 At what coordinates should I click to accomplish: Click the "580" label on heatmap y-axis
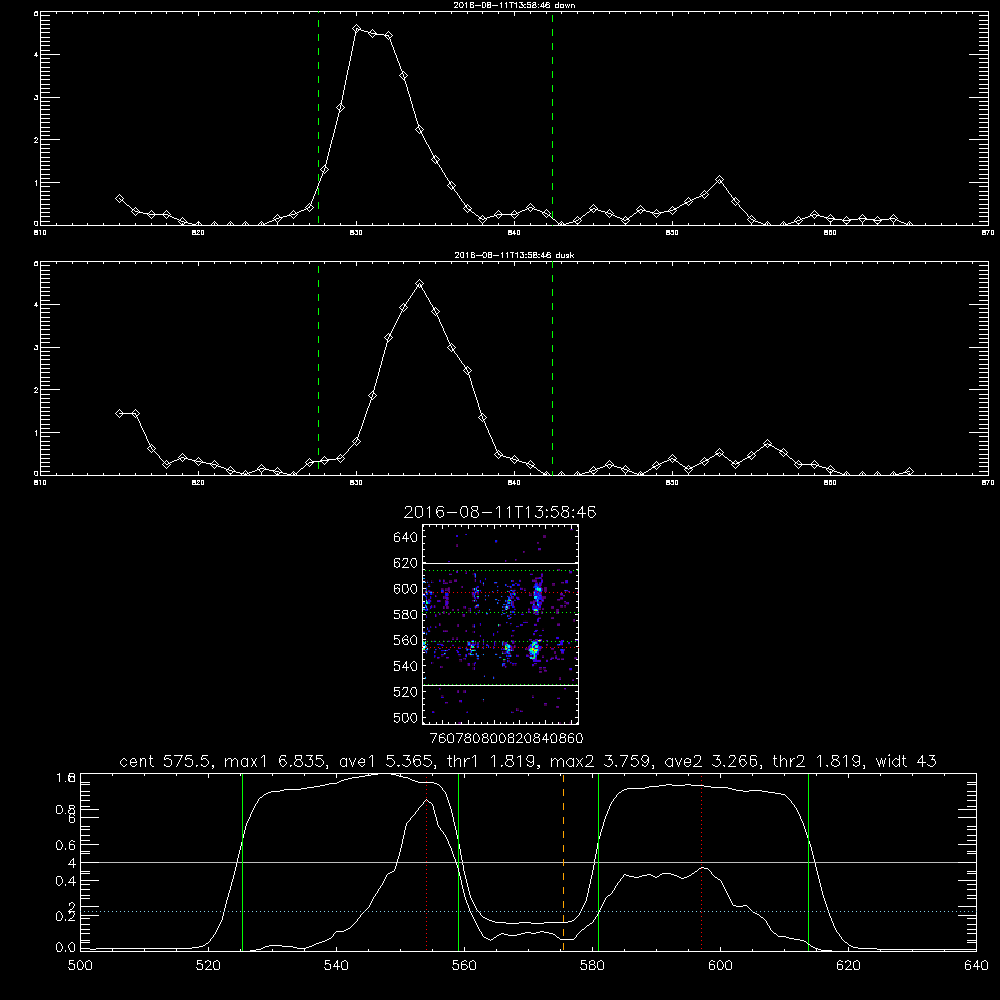[x=406, y=615]
